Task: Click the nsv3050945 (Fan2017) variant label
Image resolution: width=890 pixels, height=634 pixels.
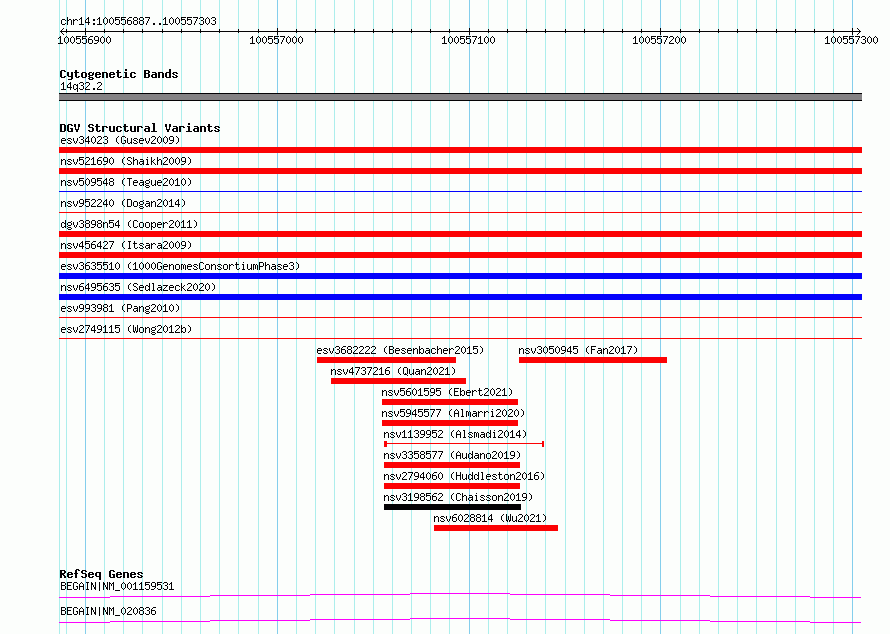Action: (x=578, y=350)
